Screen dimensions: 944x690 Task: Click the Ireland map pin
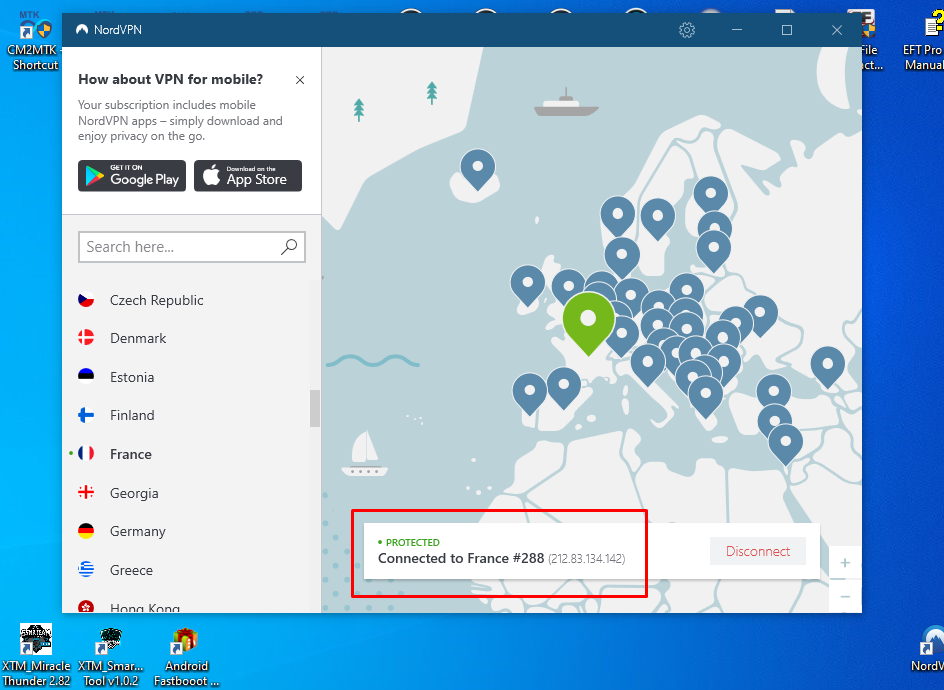tap(527, 284)
